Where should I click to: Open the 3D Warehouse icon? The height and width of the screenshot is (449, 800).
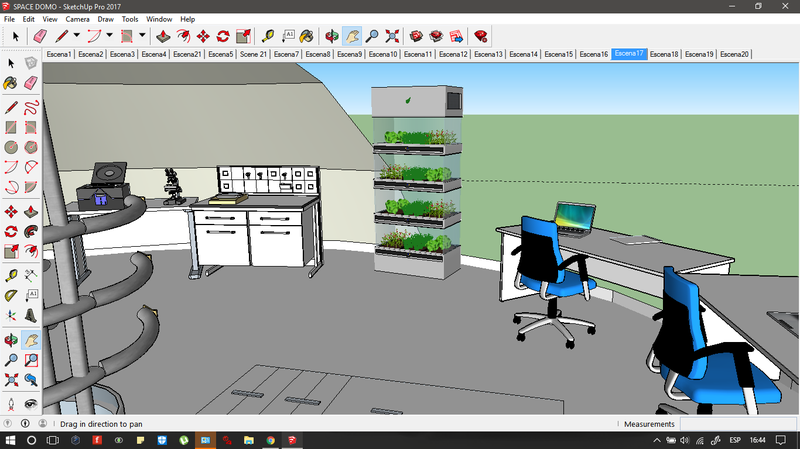point(417,36)
